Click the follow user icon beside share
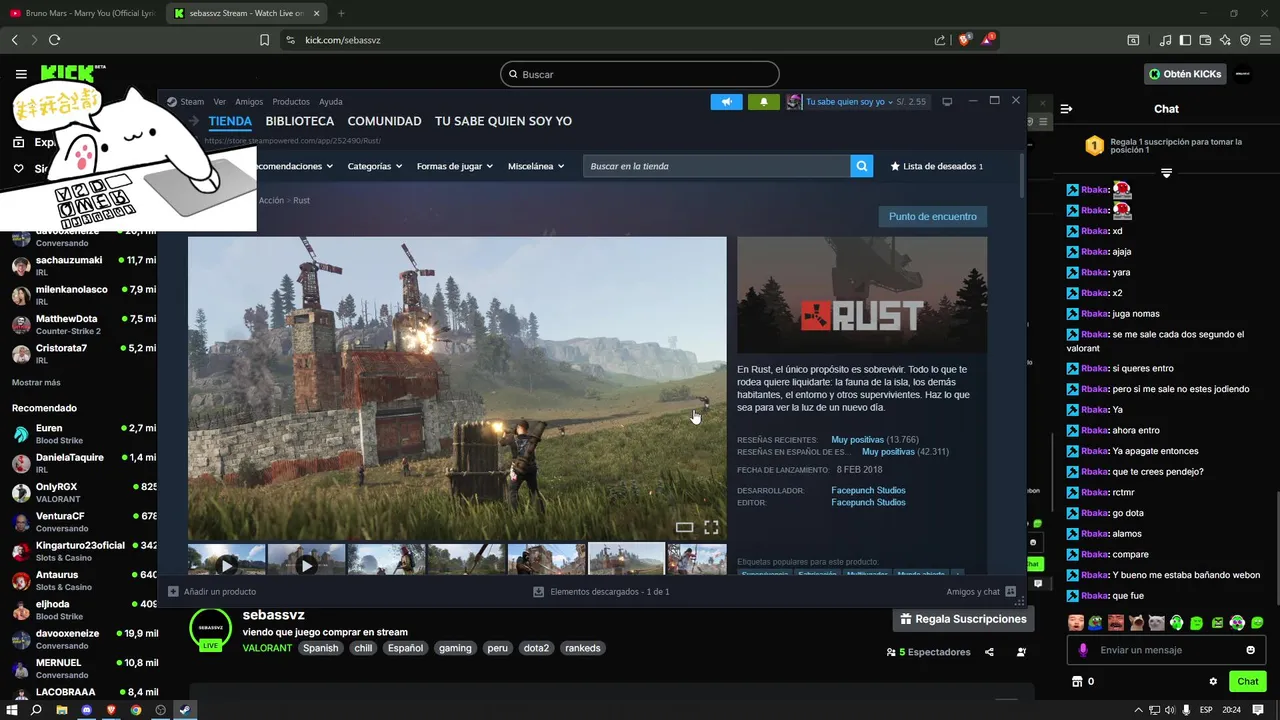This screenshot has height=720, width=1280. [x=1021, y=652]
